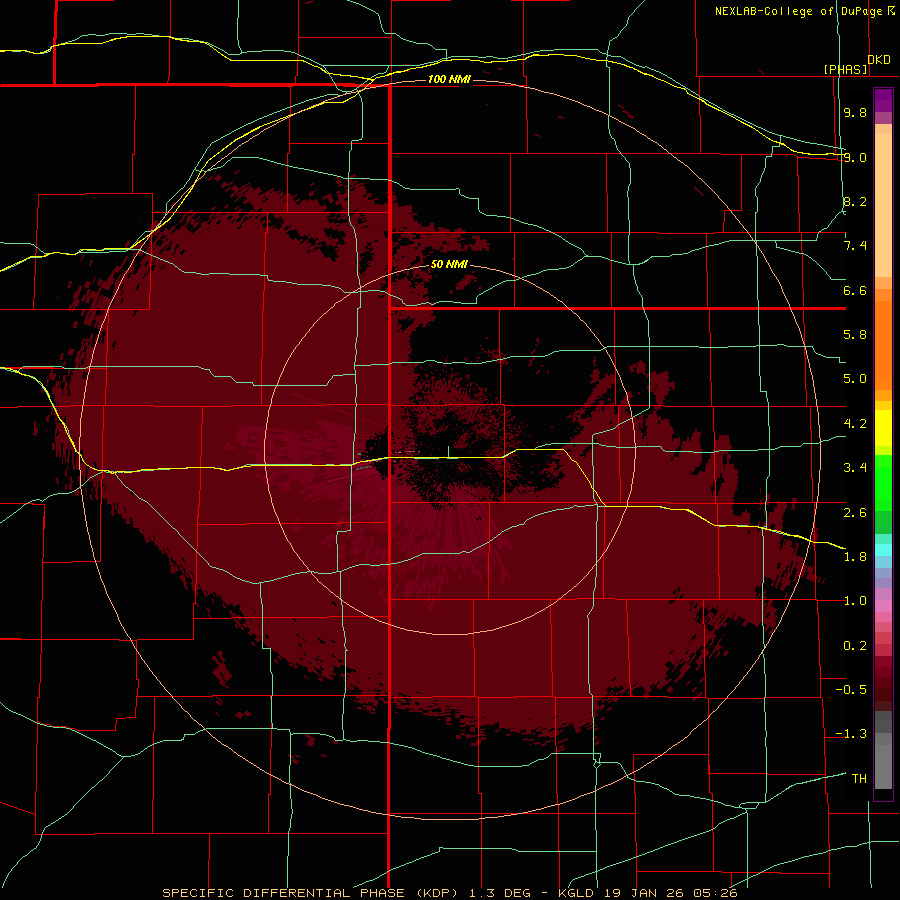Select the 5.0 value on the color scale
This screenshot has height=900, width=900.
855,379
